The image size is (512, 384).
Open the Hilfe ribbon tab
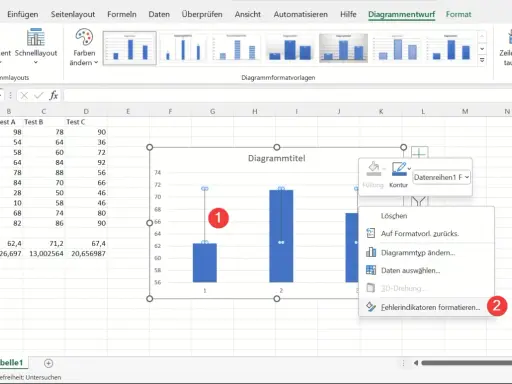coord(348,14)
